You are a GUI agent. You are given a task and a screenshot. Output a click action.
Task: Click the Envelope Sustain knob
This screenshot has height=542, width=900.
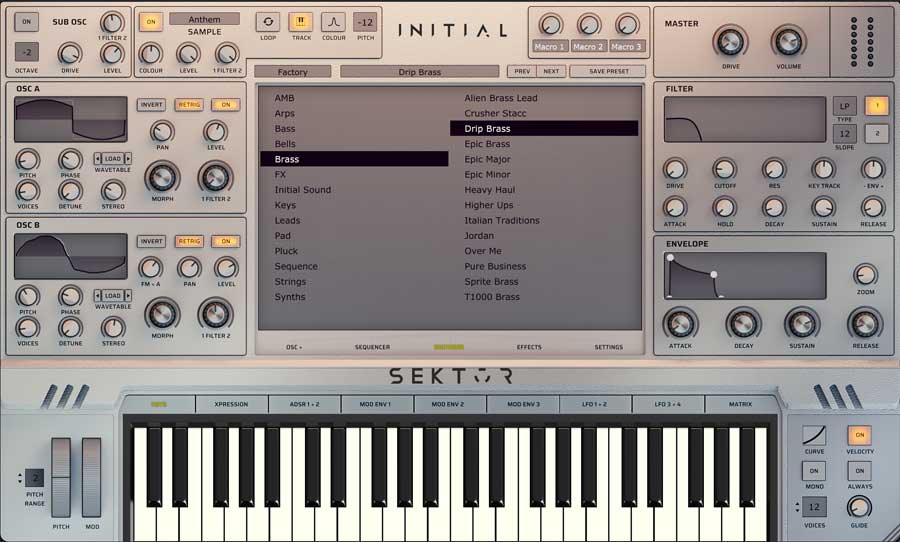[802, 324]
